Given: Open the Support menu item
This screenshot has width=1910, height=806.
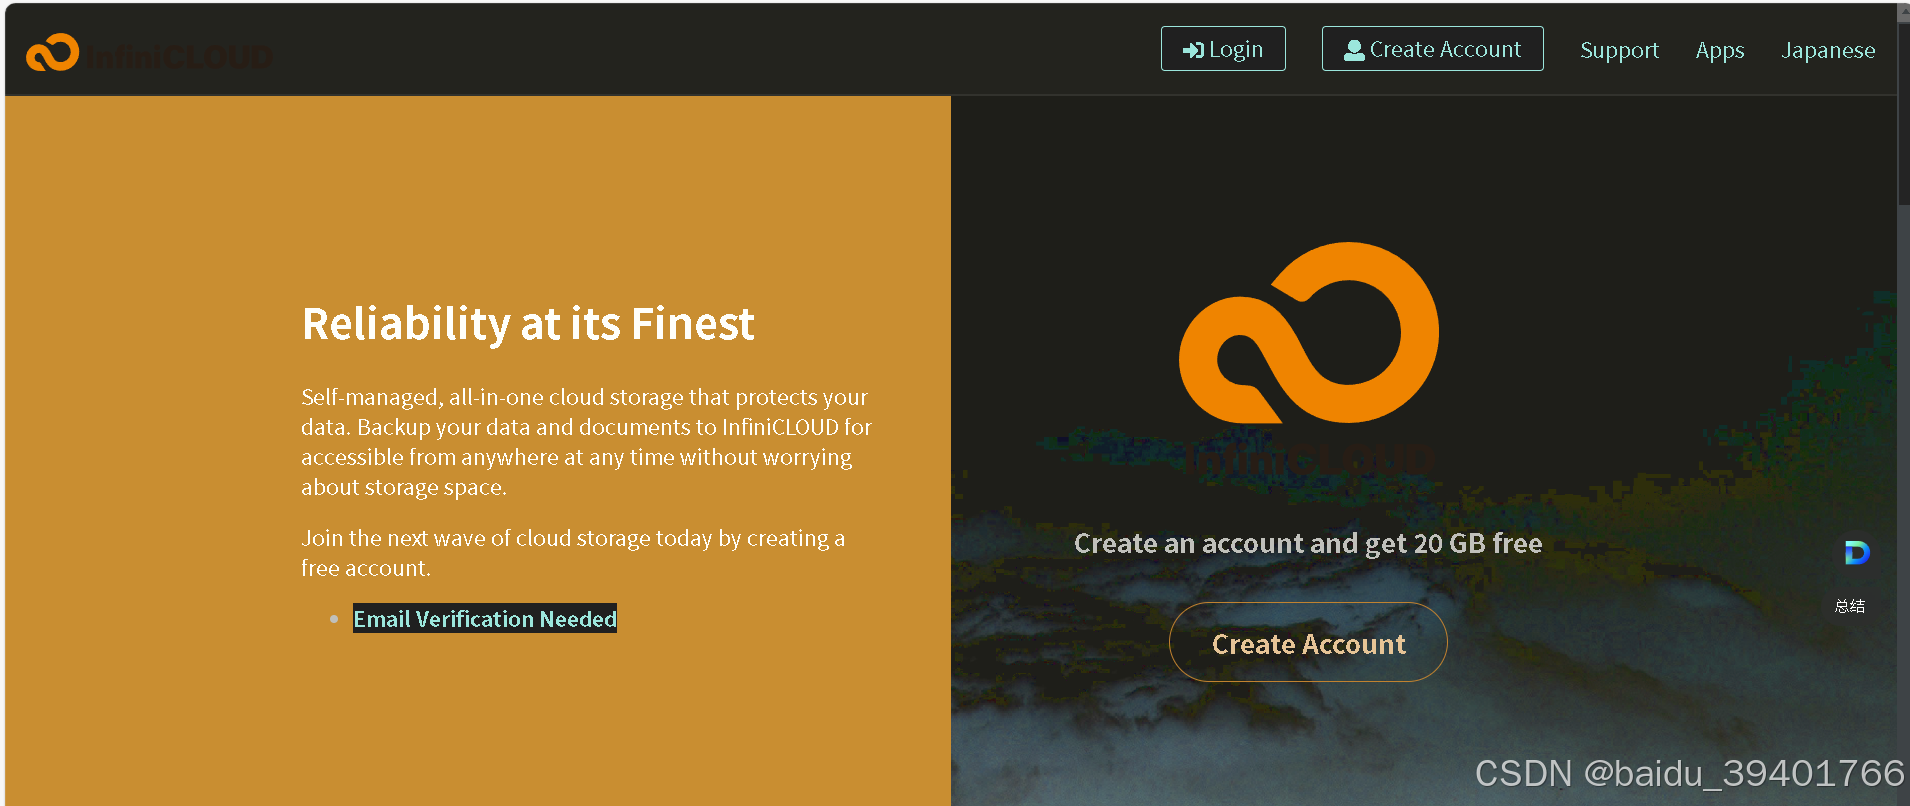Looking at the screenshot, I should [x=1619, y=50].
